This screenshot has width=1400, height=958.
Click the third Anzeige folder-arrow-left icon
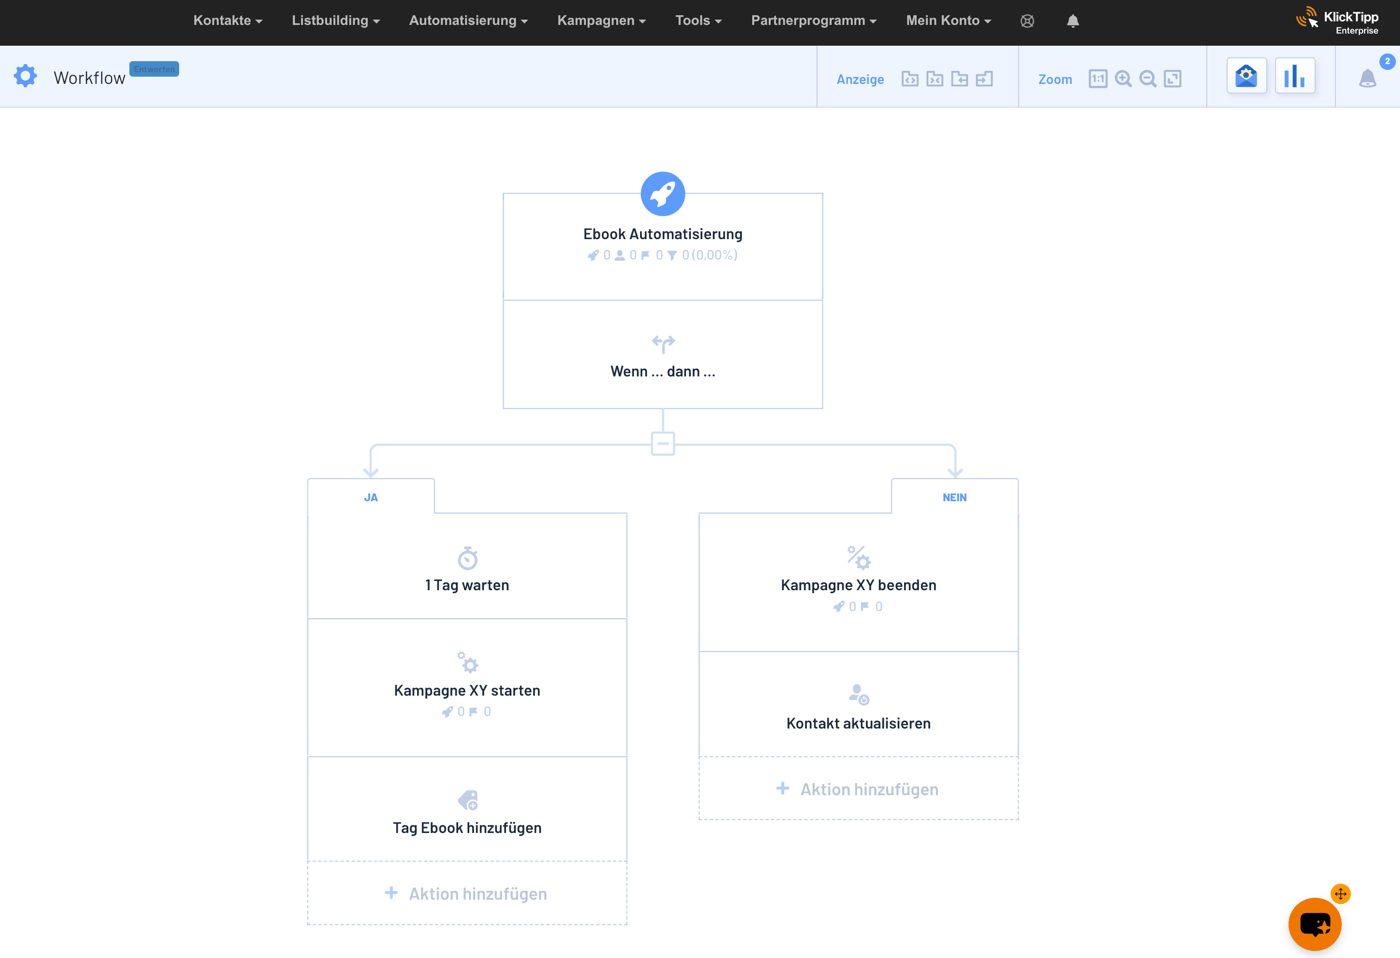tap(960, 79)
